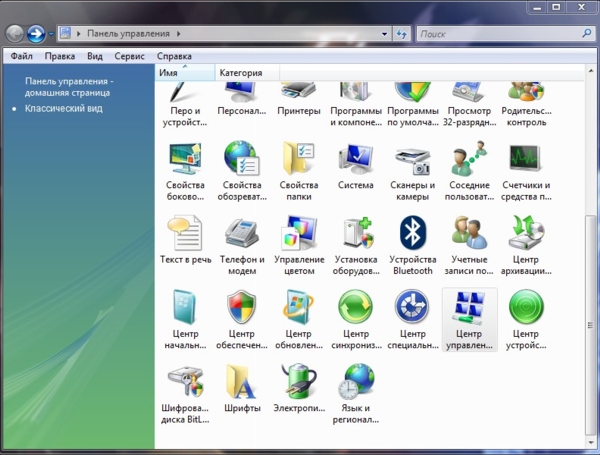Click the Панель управления breadcrumb
Viewport: 600px width, 455px height.
[128, 34]
